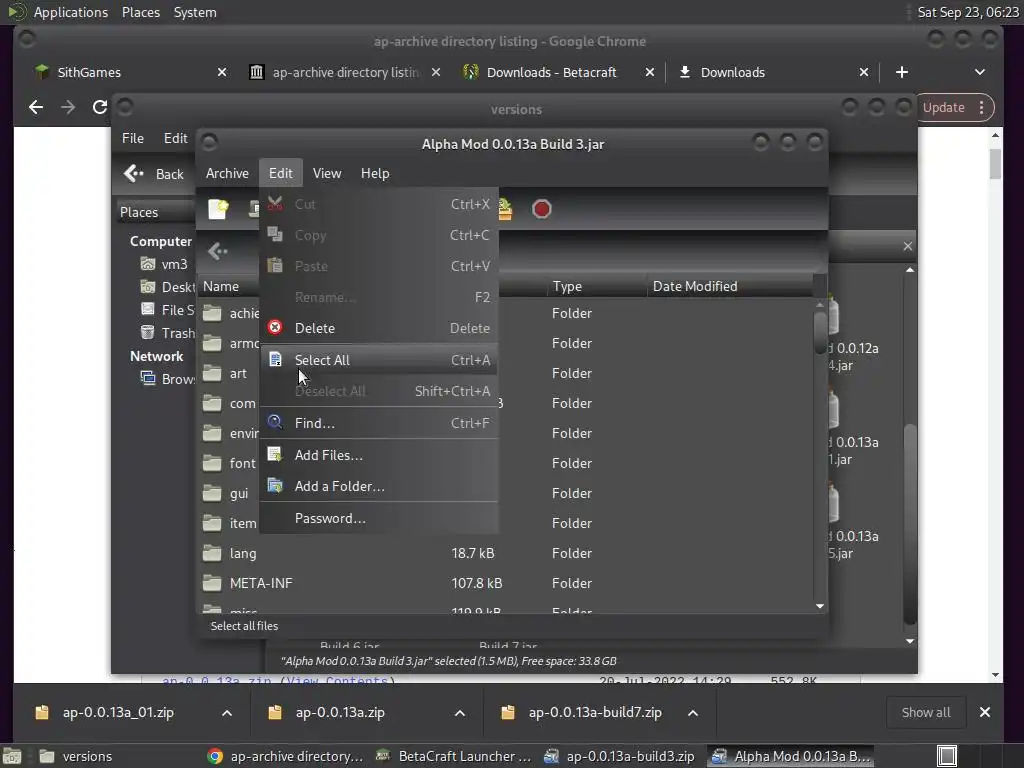The image size is (1024, 768).
Task: Click the Chrome page vertical scrollbar
Action: pyautogui.click(x=995, y=163)
